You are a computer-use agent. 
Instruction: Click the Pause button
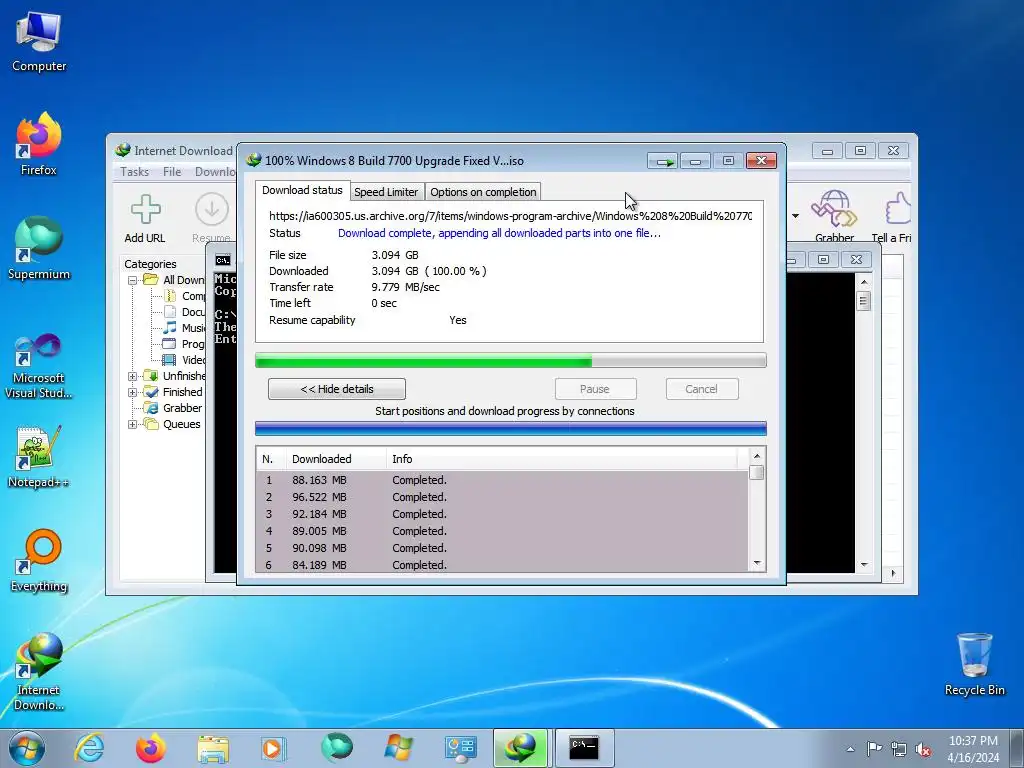click(x=595, y=389)
